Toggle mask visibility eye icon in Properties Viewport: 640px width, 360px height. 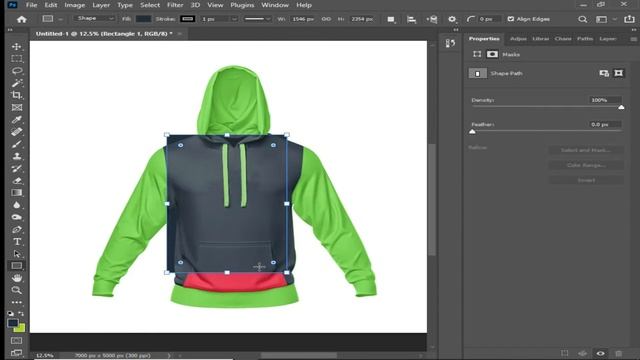point(600,353)
